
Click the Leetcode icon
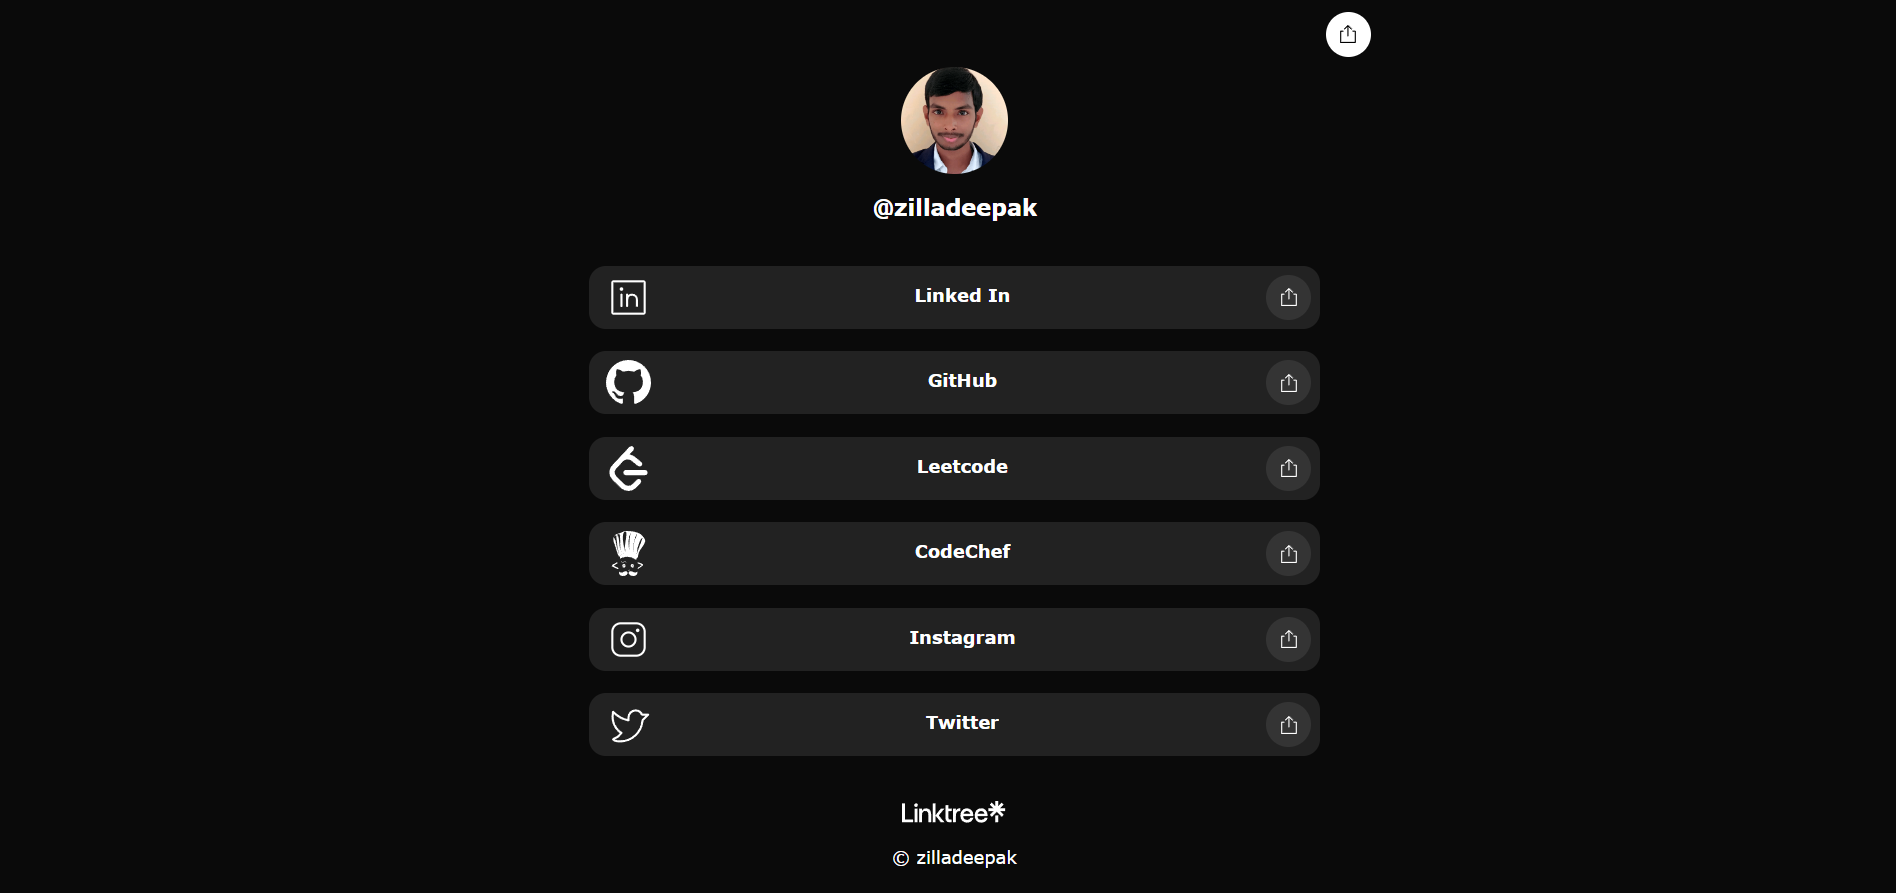[x=628, y=468]
